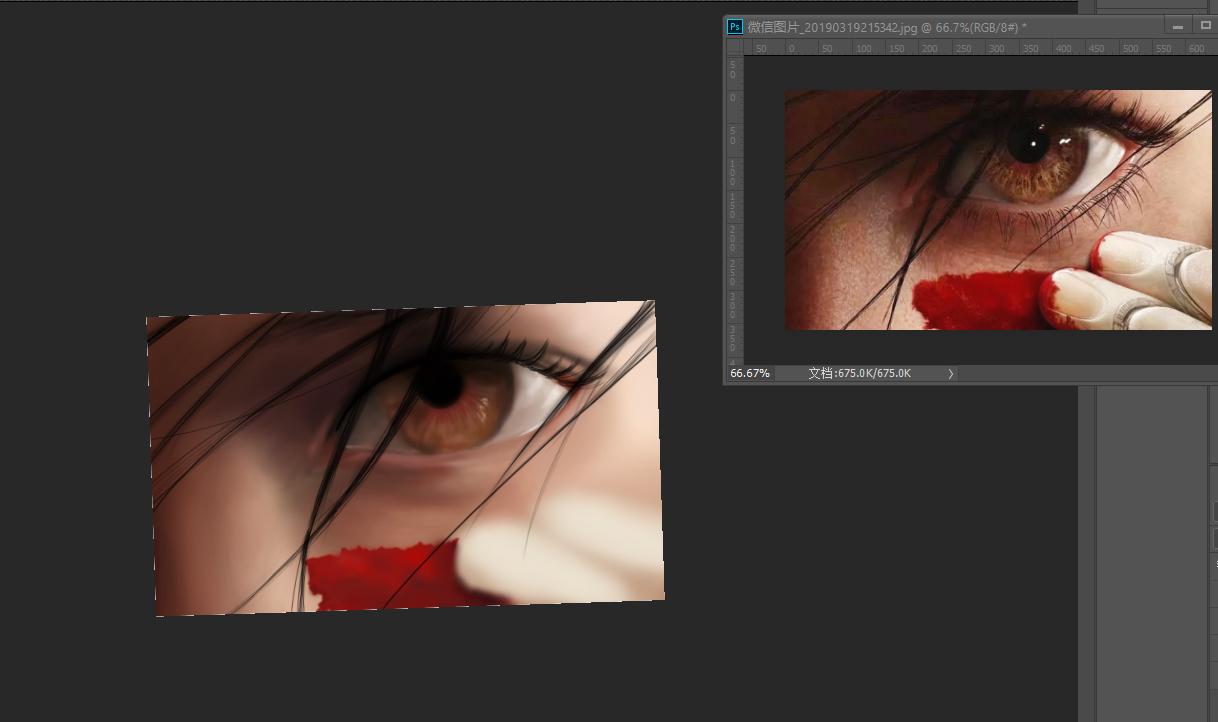Image resolution: width=1218 pixels, height=722 pixels.
Task: Click the rotated painted eye artwork
Action: [405, 459]
